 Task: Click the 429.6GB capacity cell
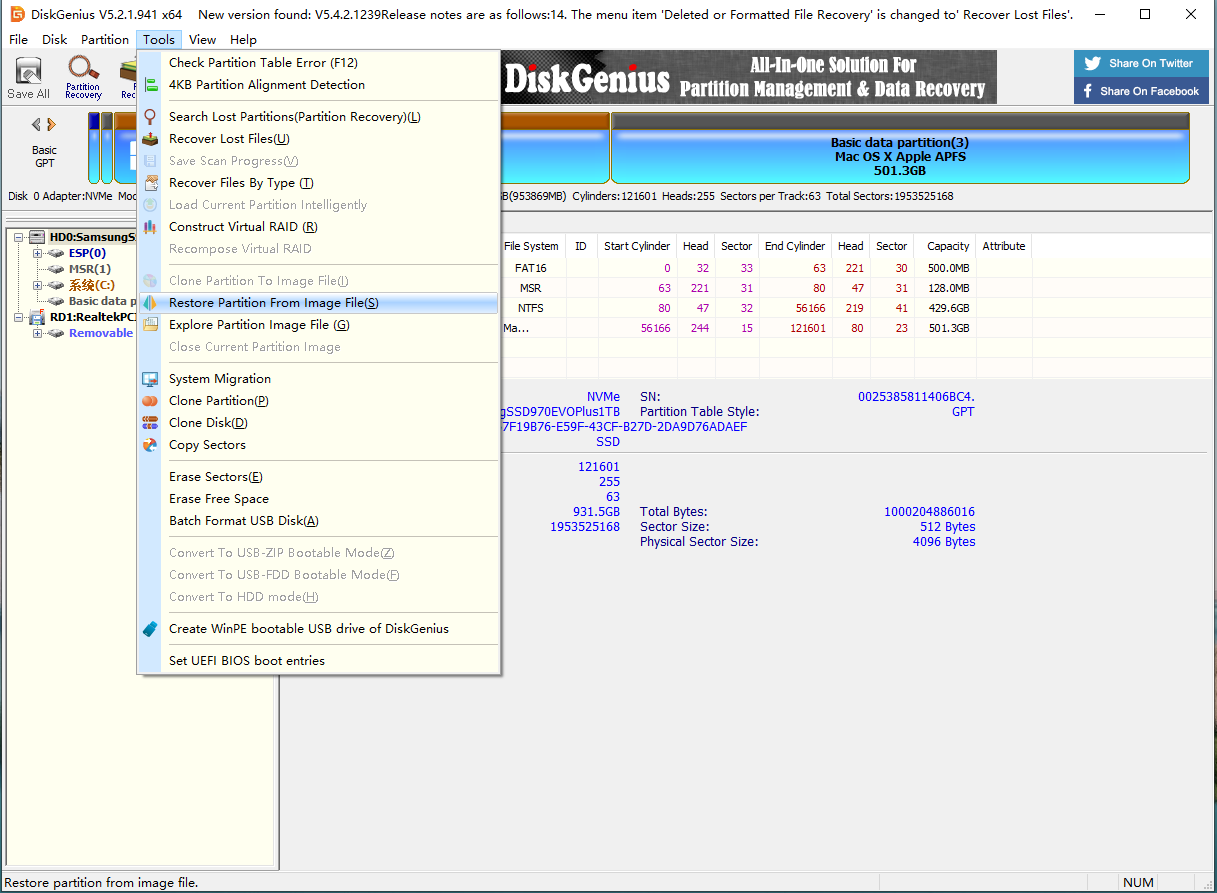tap(948, 308)
